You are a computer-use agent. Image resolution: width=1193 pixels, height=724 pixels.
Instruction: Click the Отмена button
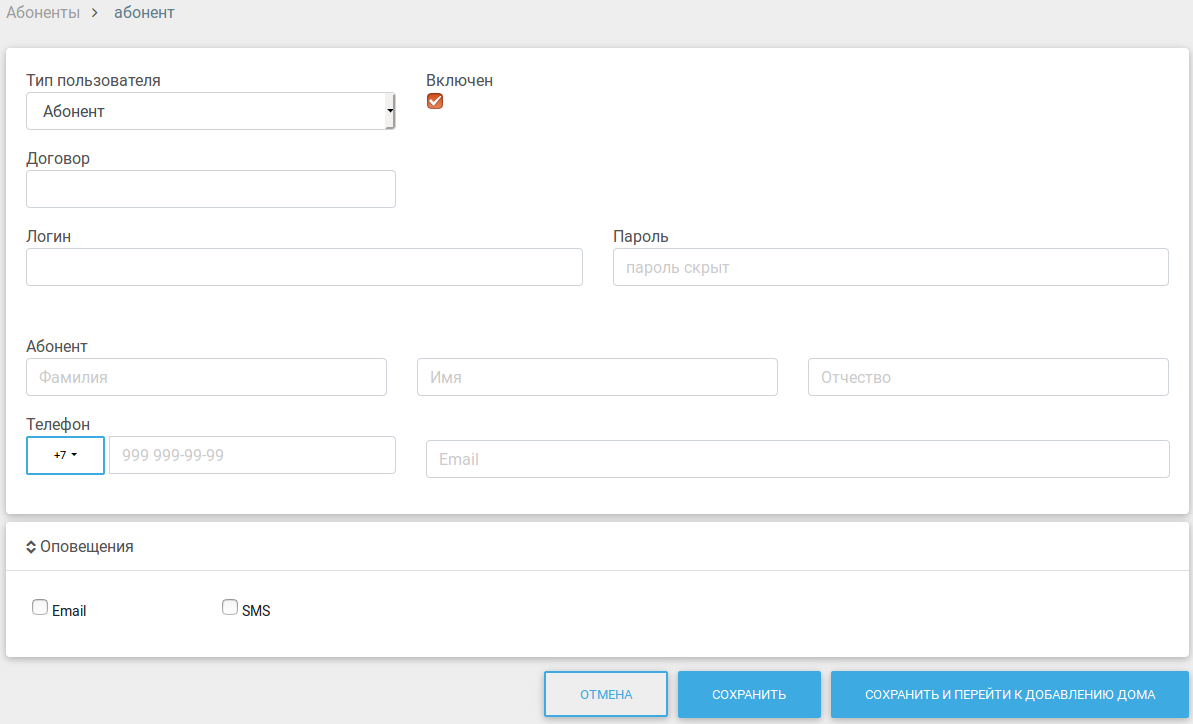click(x=606, y=694)
